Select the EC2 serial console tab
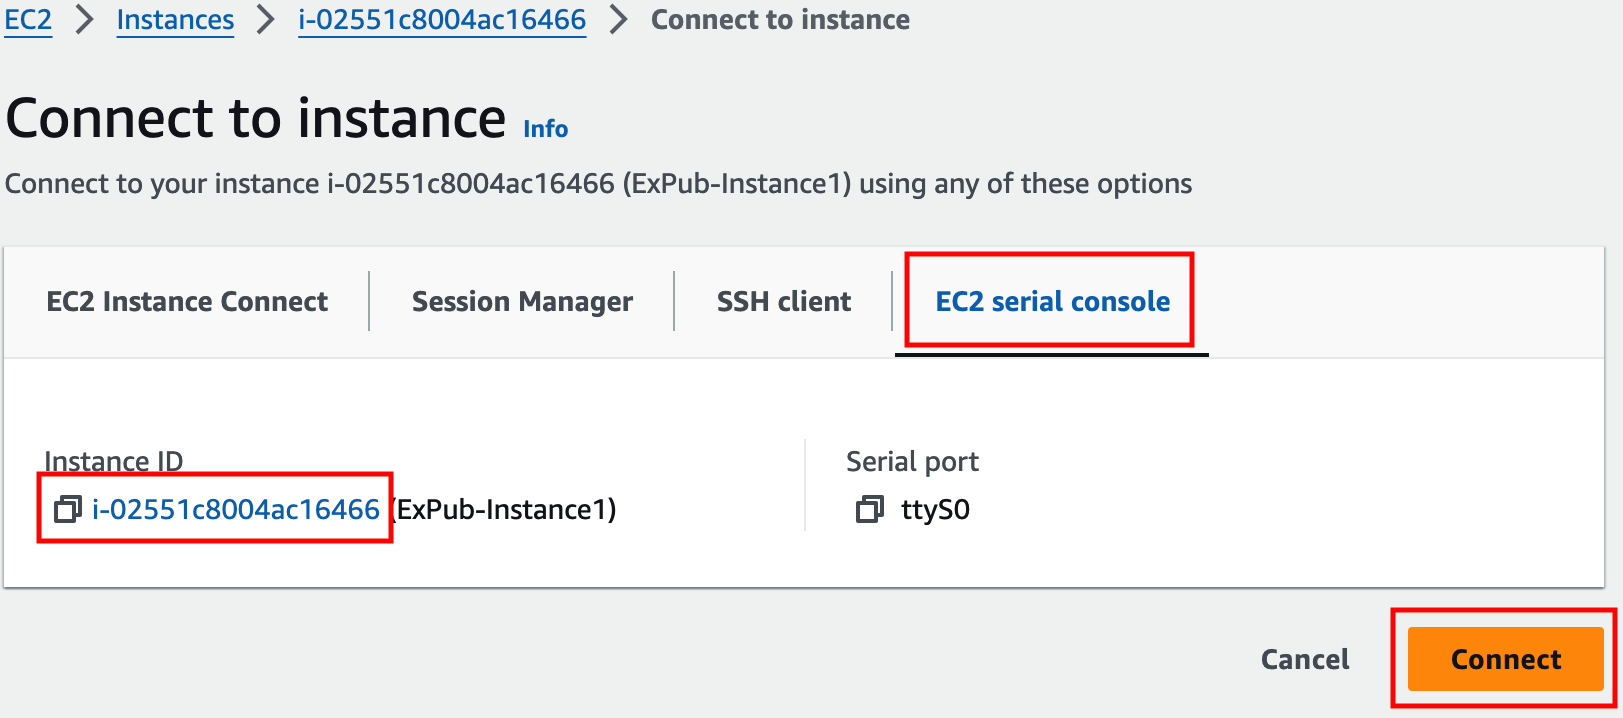The image size is (1623, 718). [x=1052, y=301]
